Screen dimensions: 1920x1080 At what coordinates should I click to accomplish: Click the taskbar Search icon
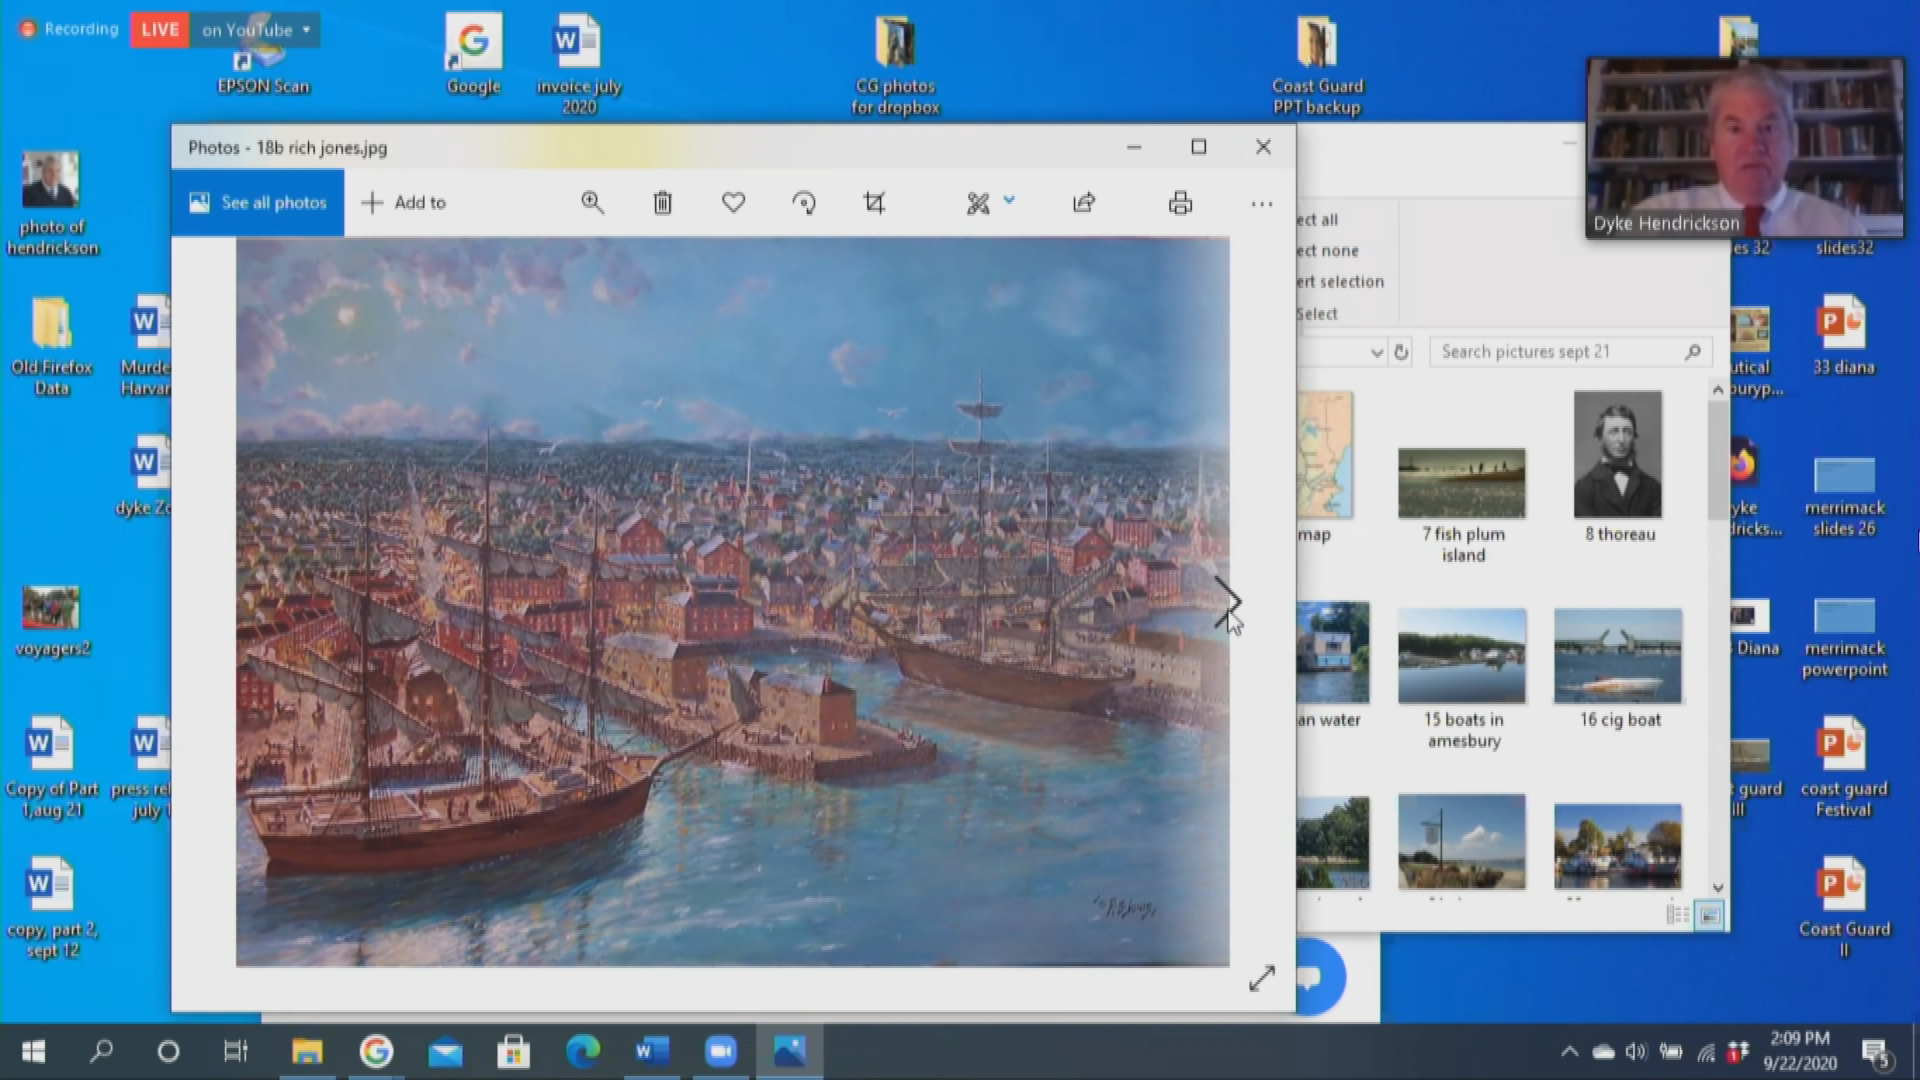point(101,1051)
